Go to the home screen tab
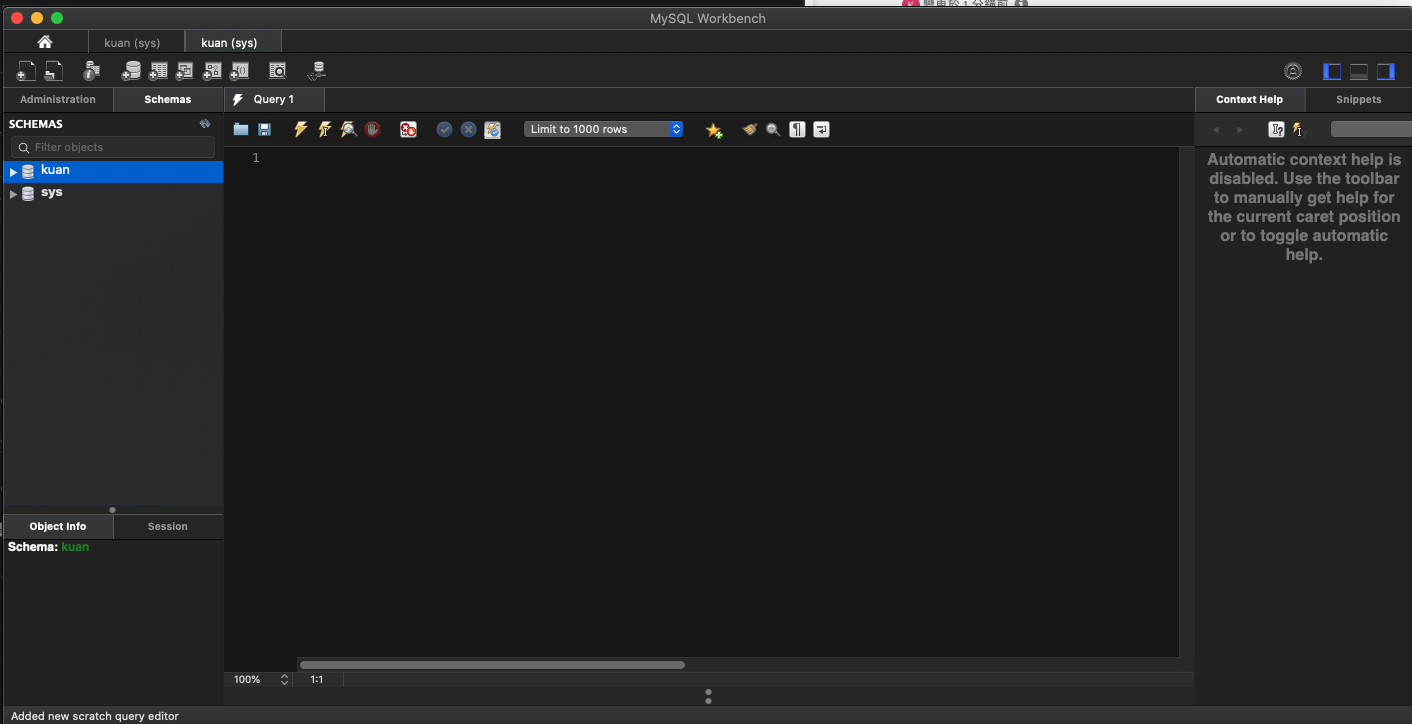This screenshot has width=1412, height=724. click(45, 42)
